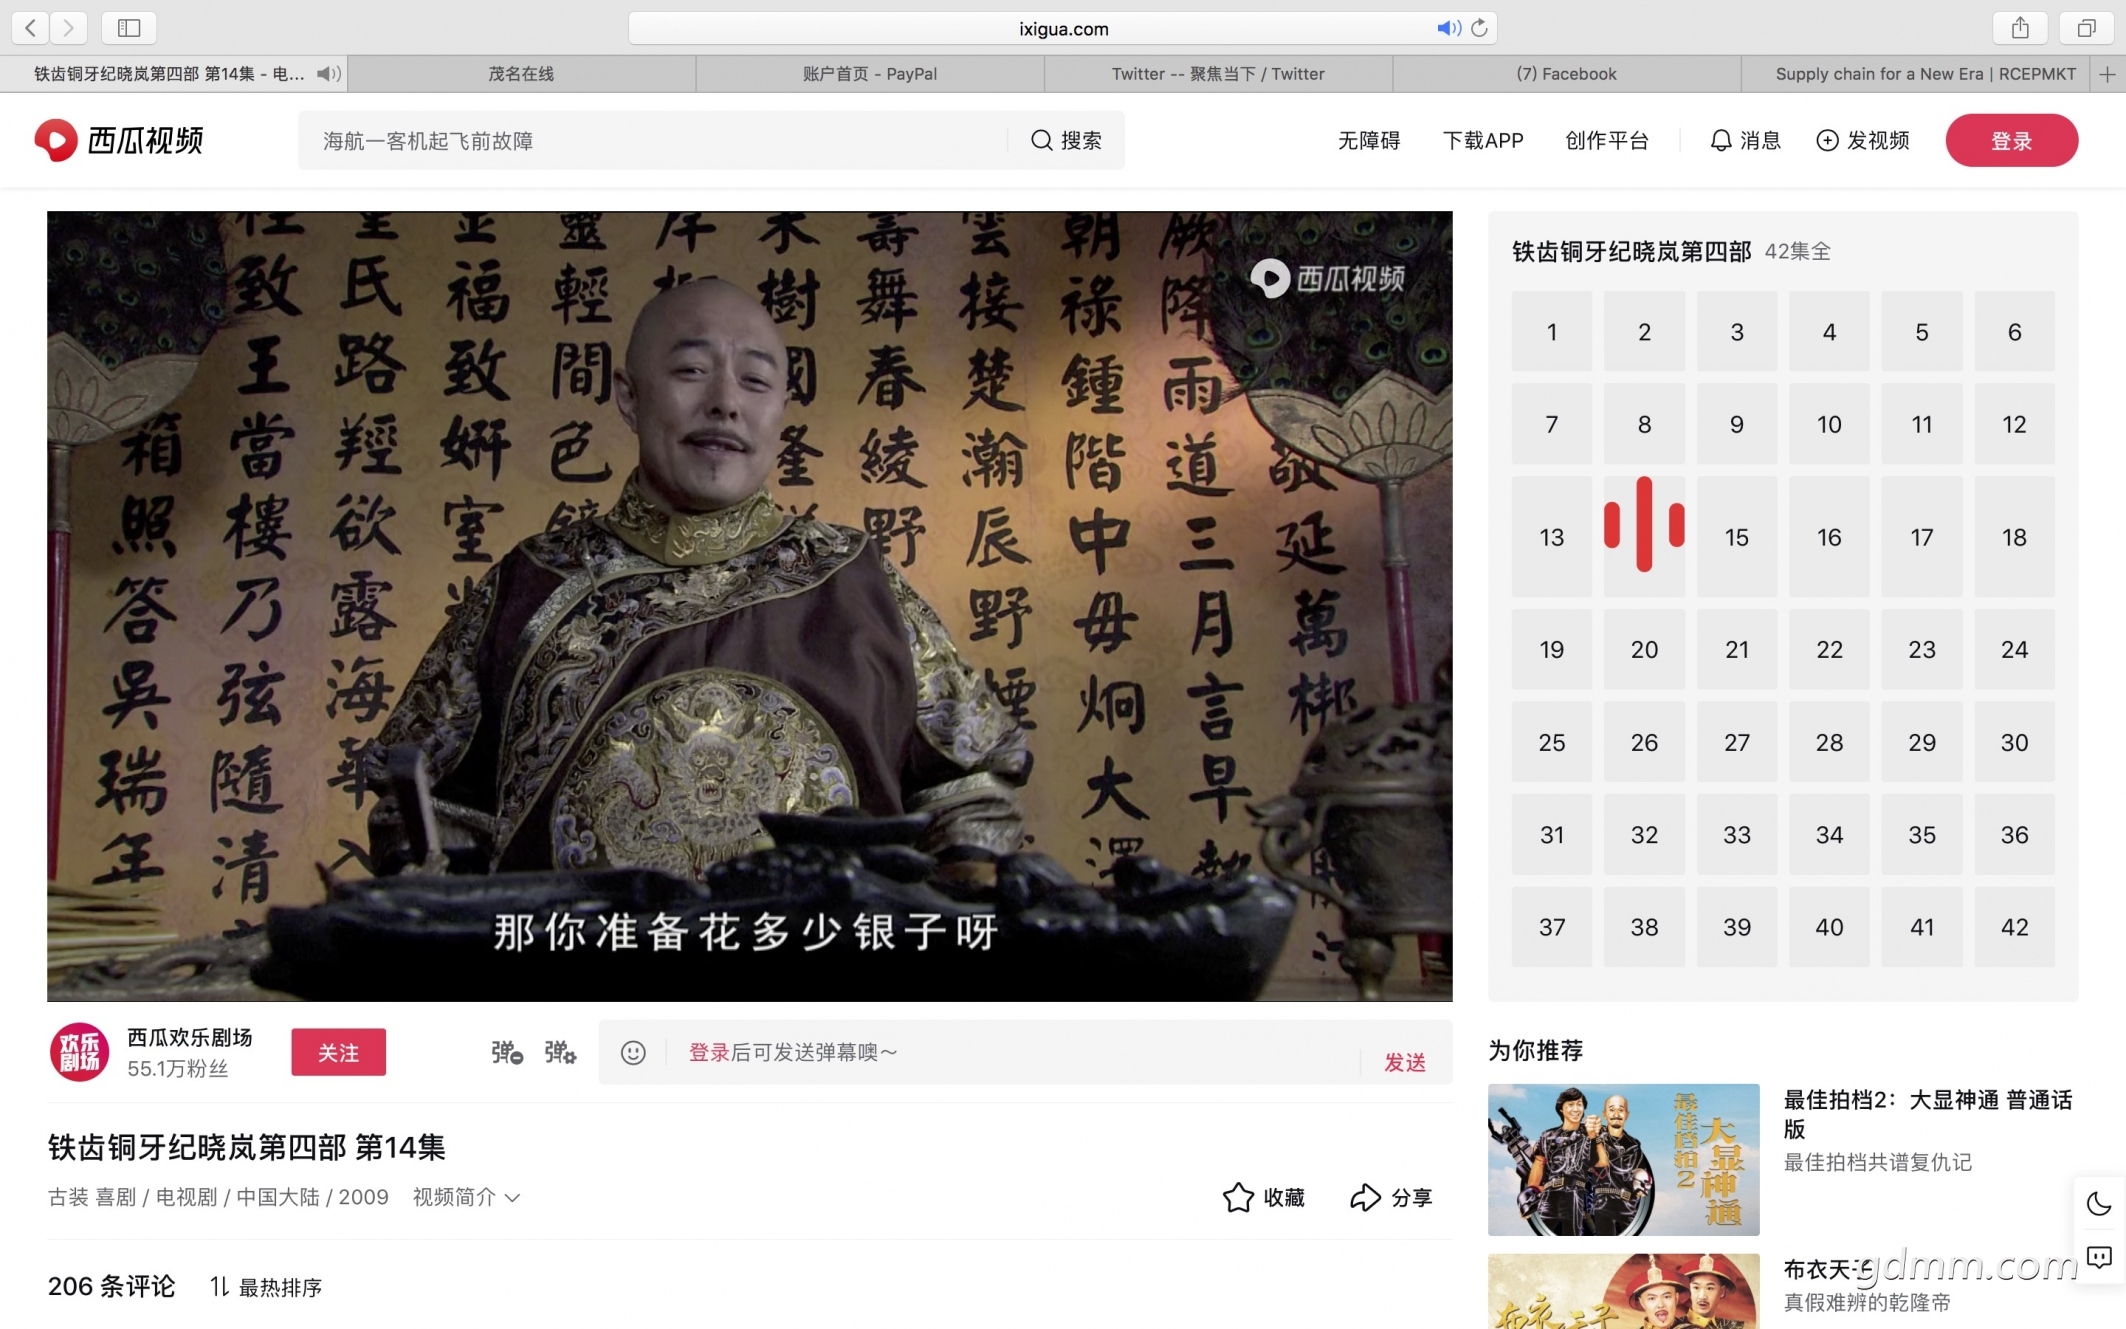Open 创作平台 link
2126x1329 pixels.
[x=1607, y=141]
